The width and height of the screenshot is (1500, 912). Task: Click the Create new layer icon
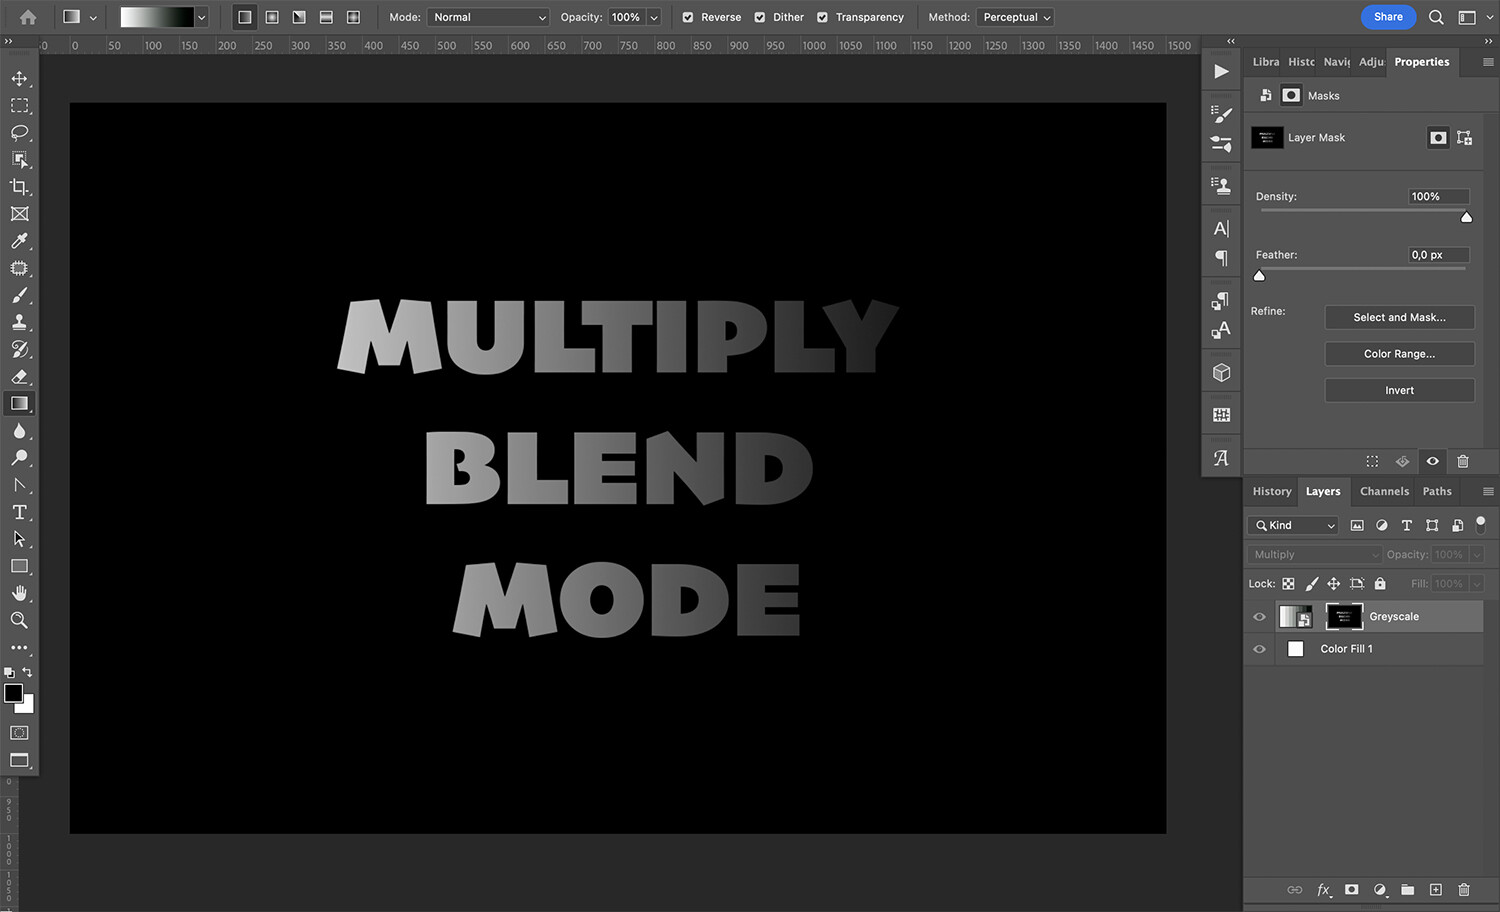[x=1435, y=890]
